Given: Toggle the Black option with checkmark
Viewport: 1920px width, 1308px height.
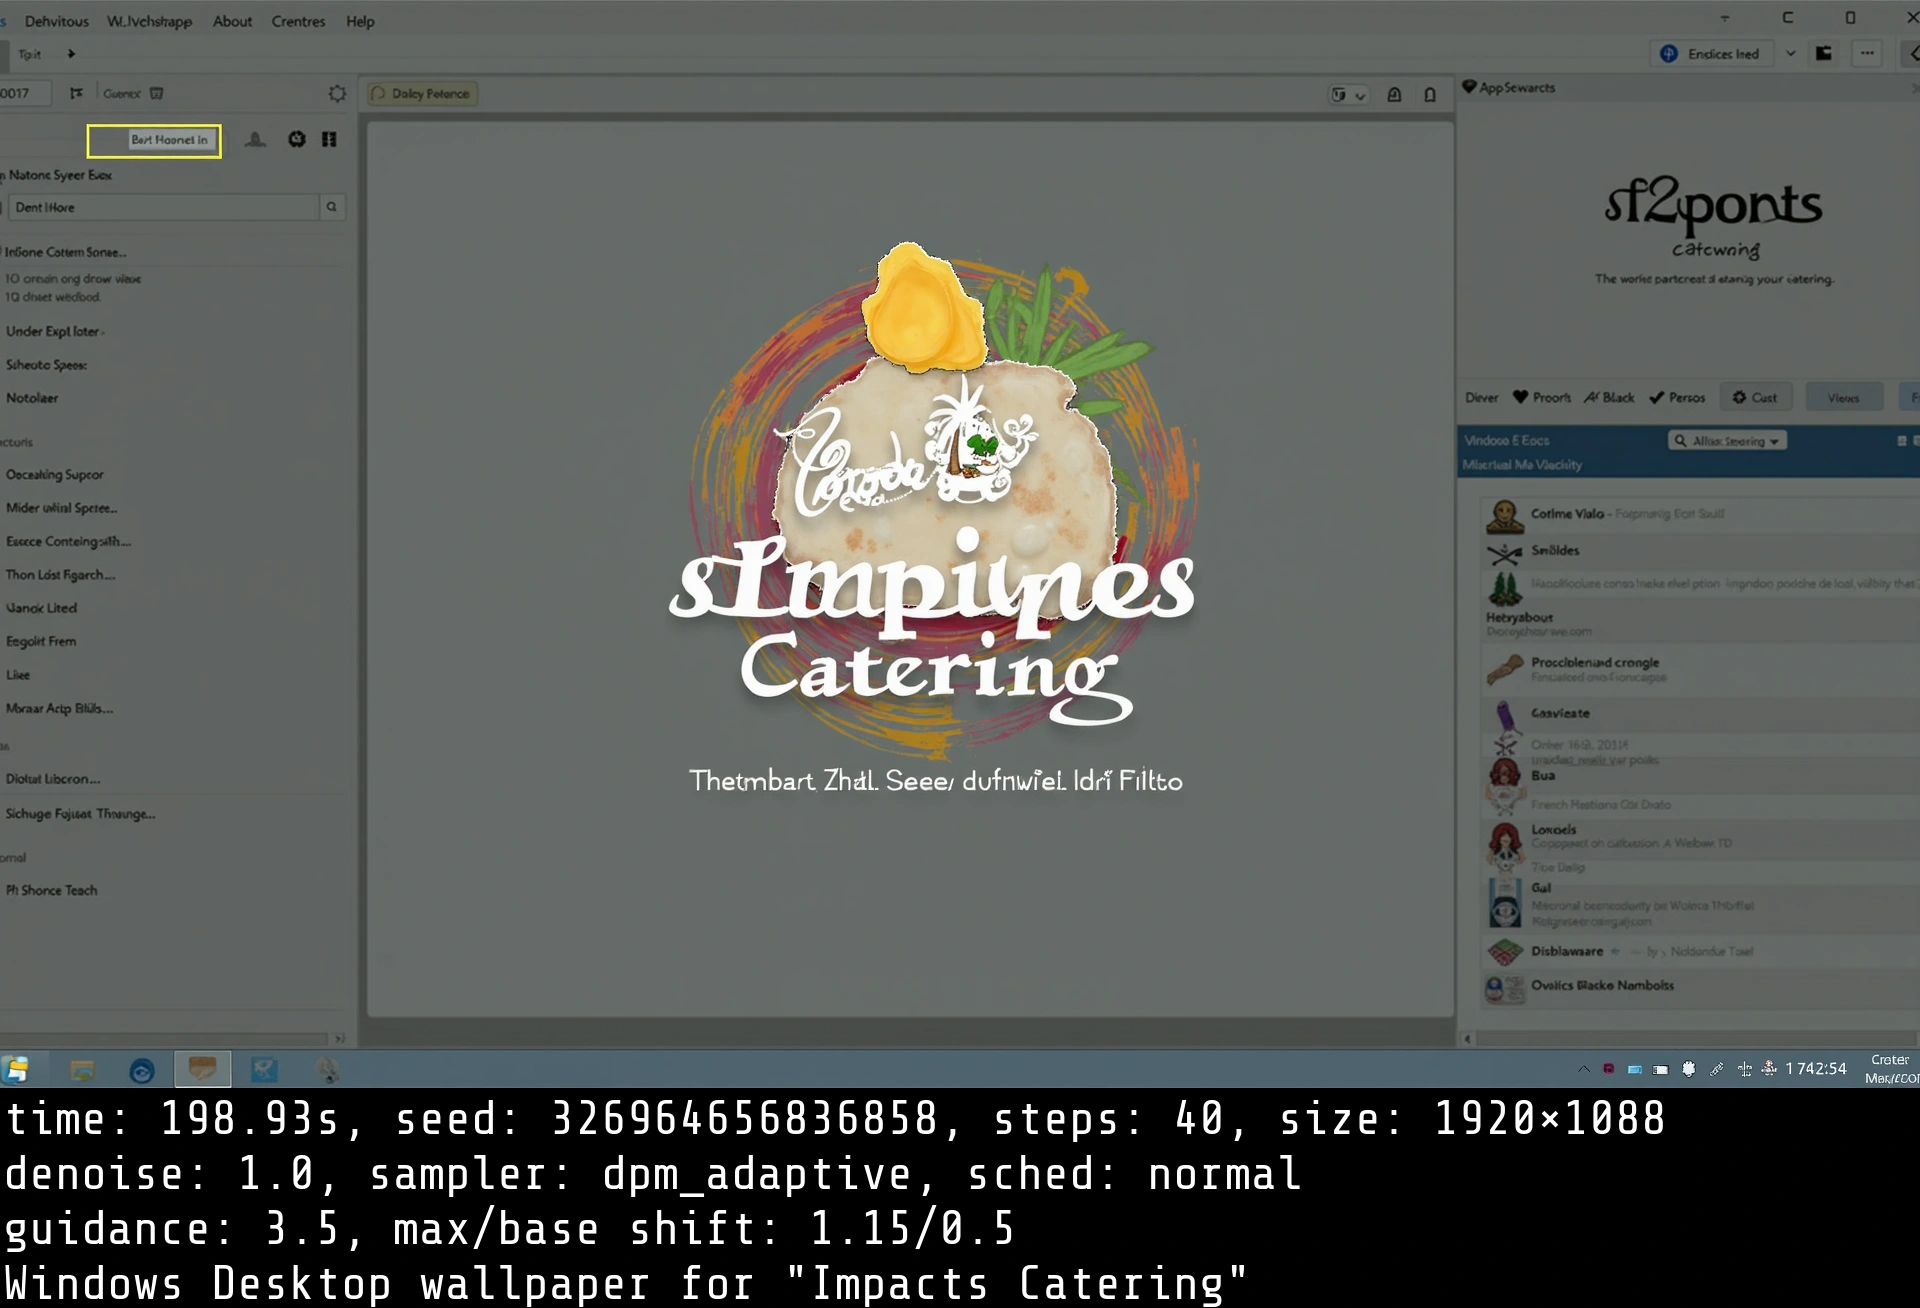Looking at the screenshot, I should point(1609,397).
